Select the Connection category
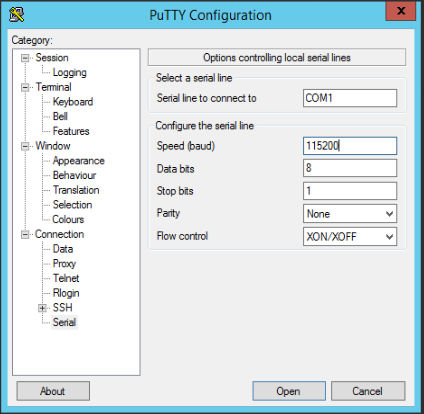424x414 pixels. pos(59,234)
